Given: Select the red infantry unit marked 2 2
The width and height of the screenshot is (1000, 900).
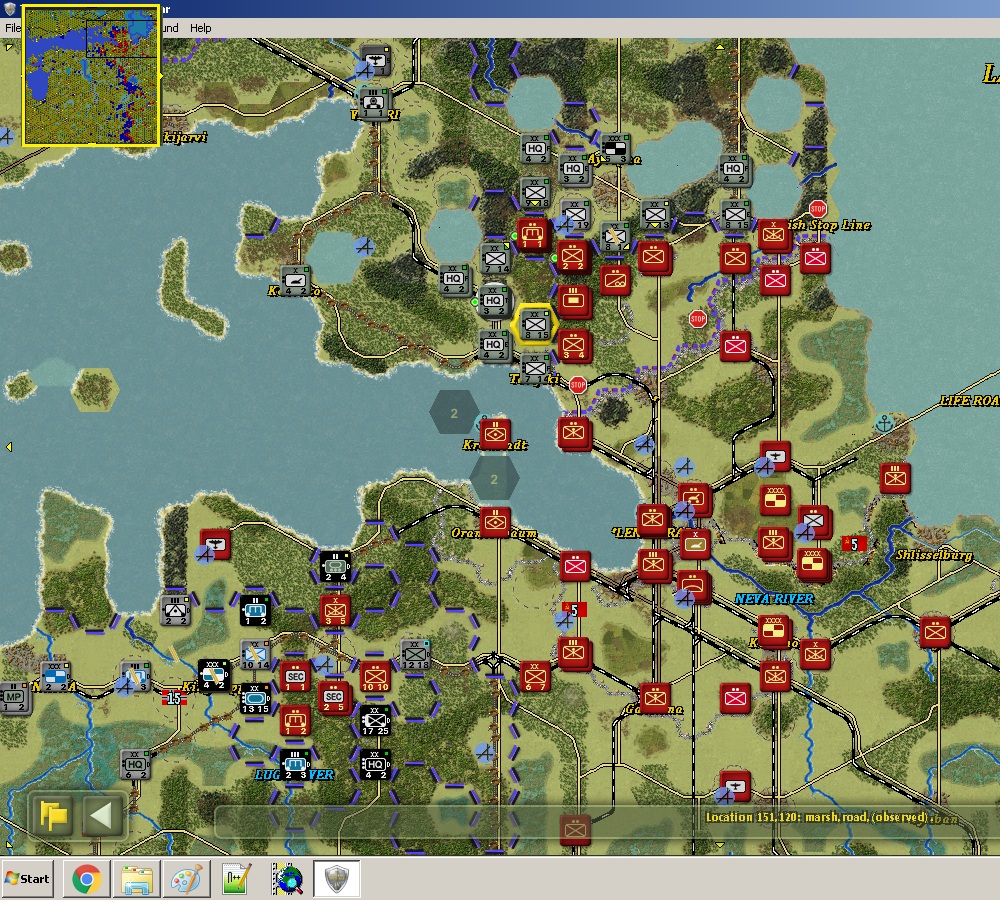Looking at the screenshot, I should tap(572, 256).
